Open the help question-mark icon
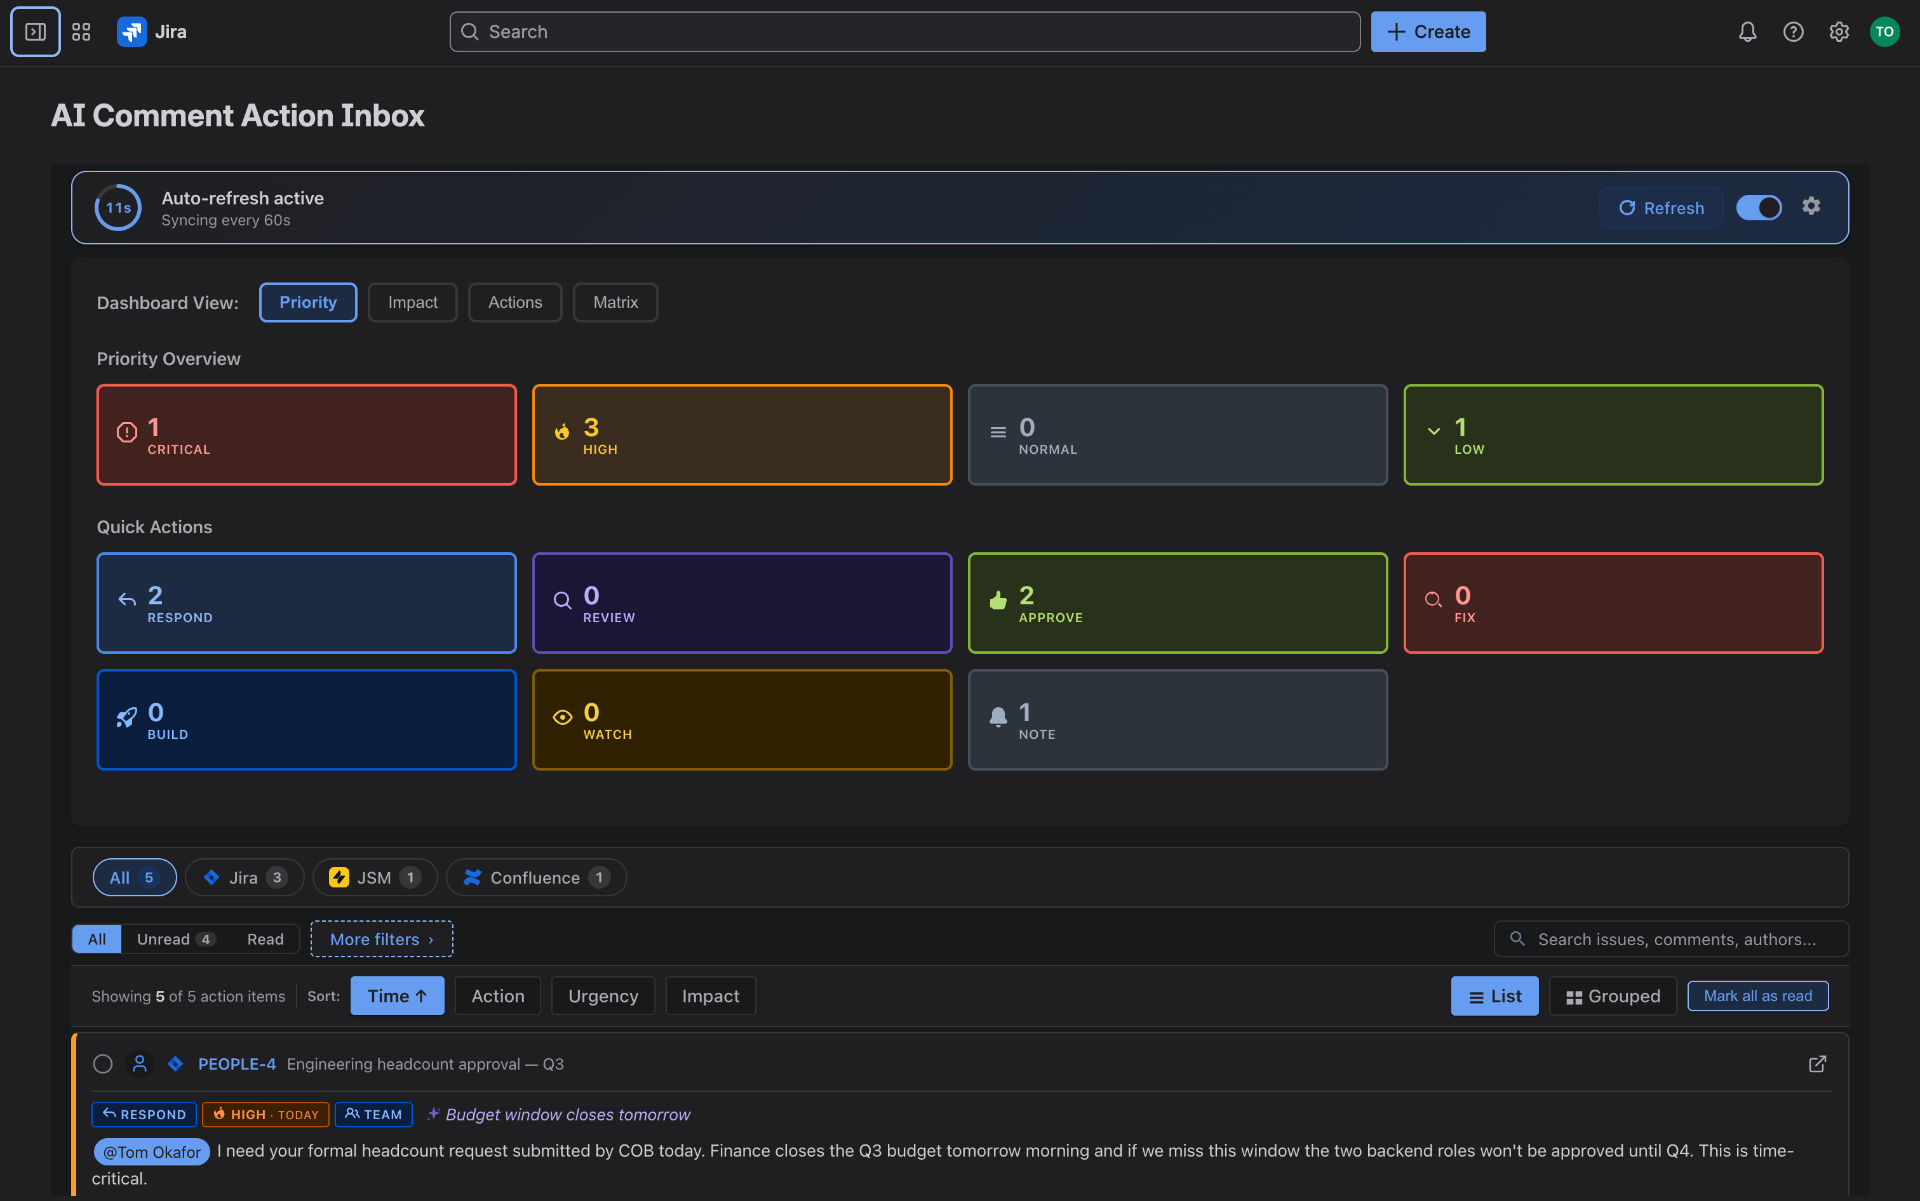The height and width of the screenshot is (1201, 1920). click(x=1792, y=31)
